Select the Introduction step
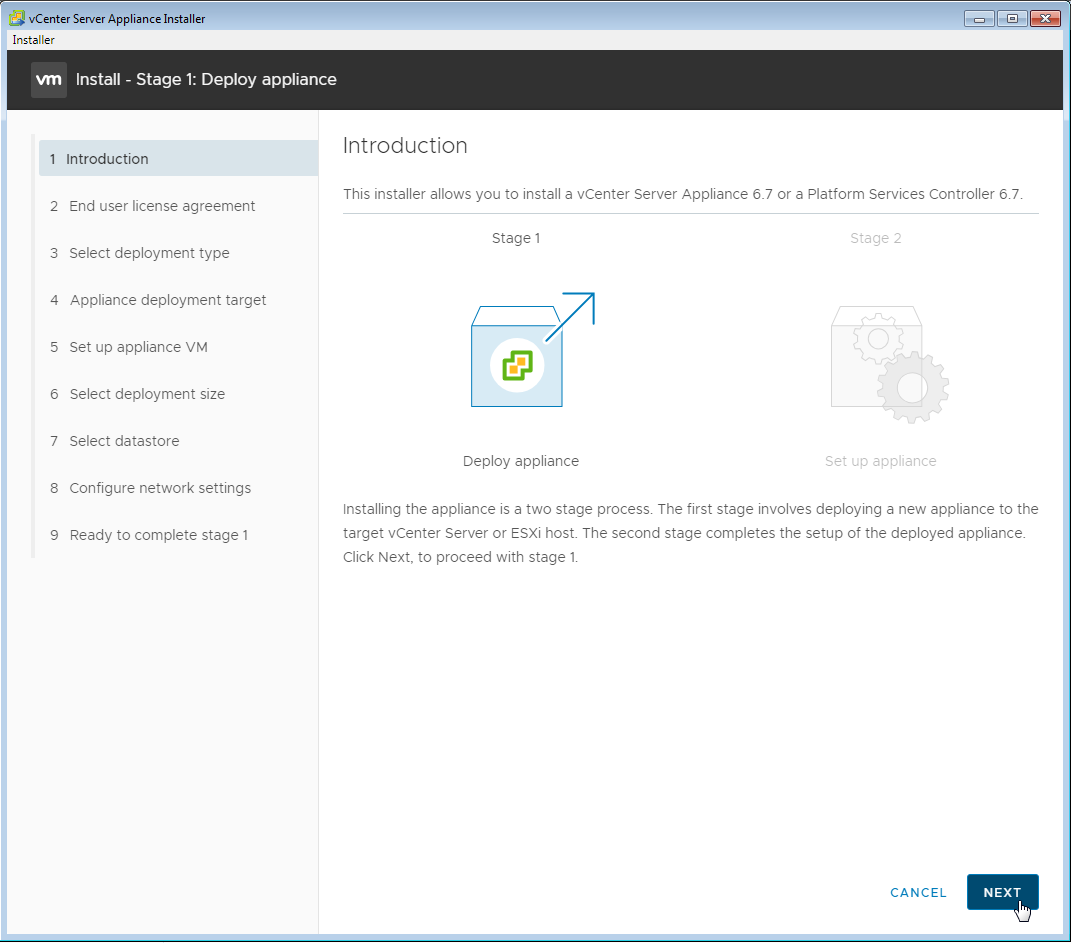The height and width of the screenshot is (943, 1071). (107, 159)
